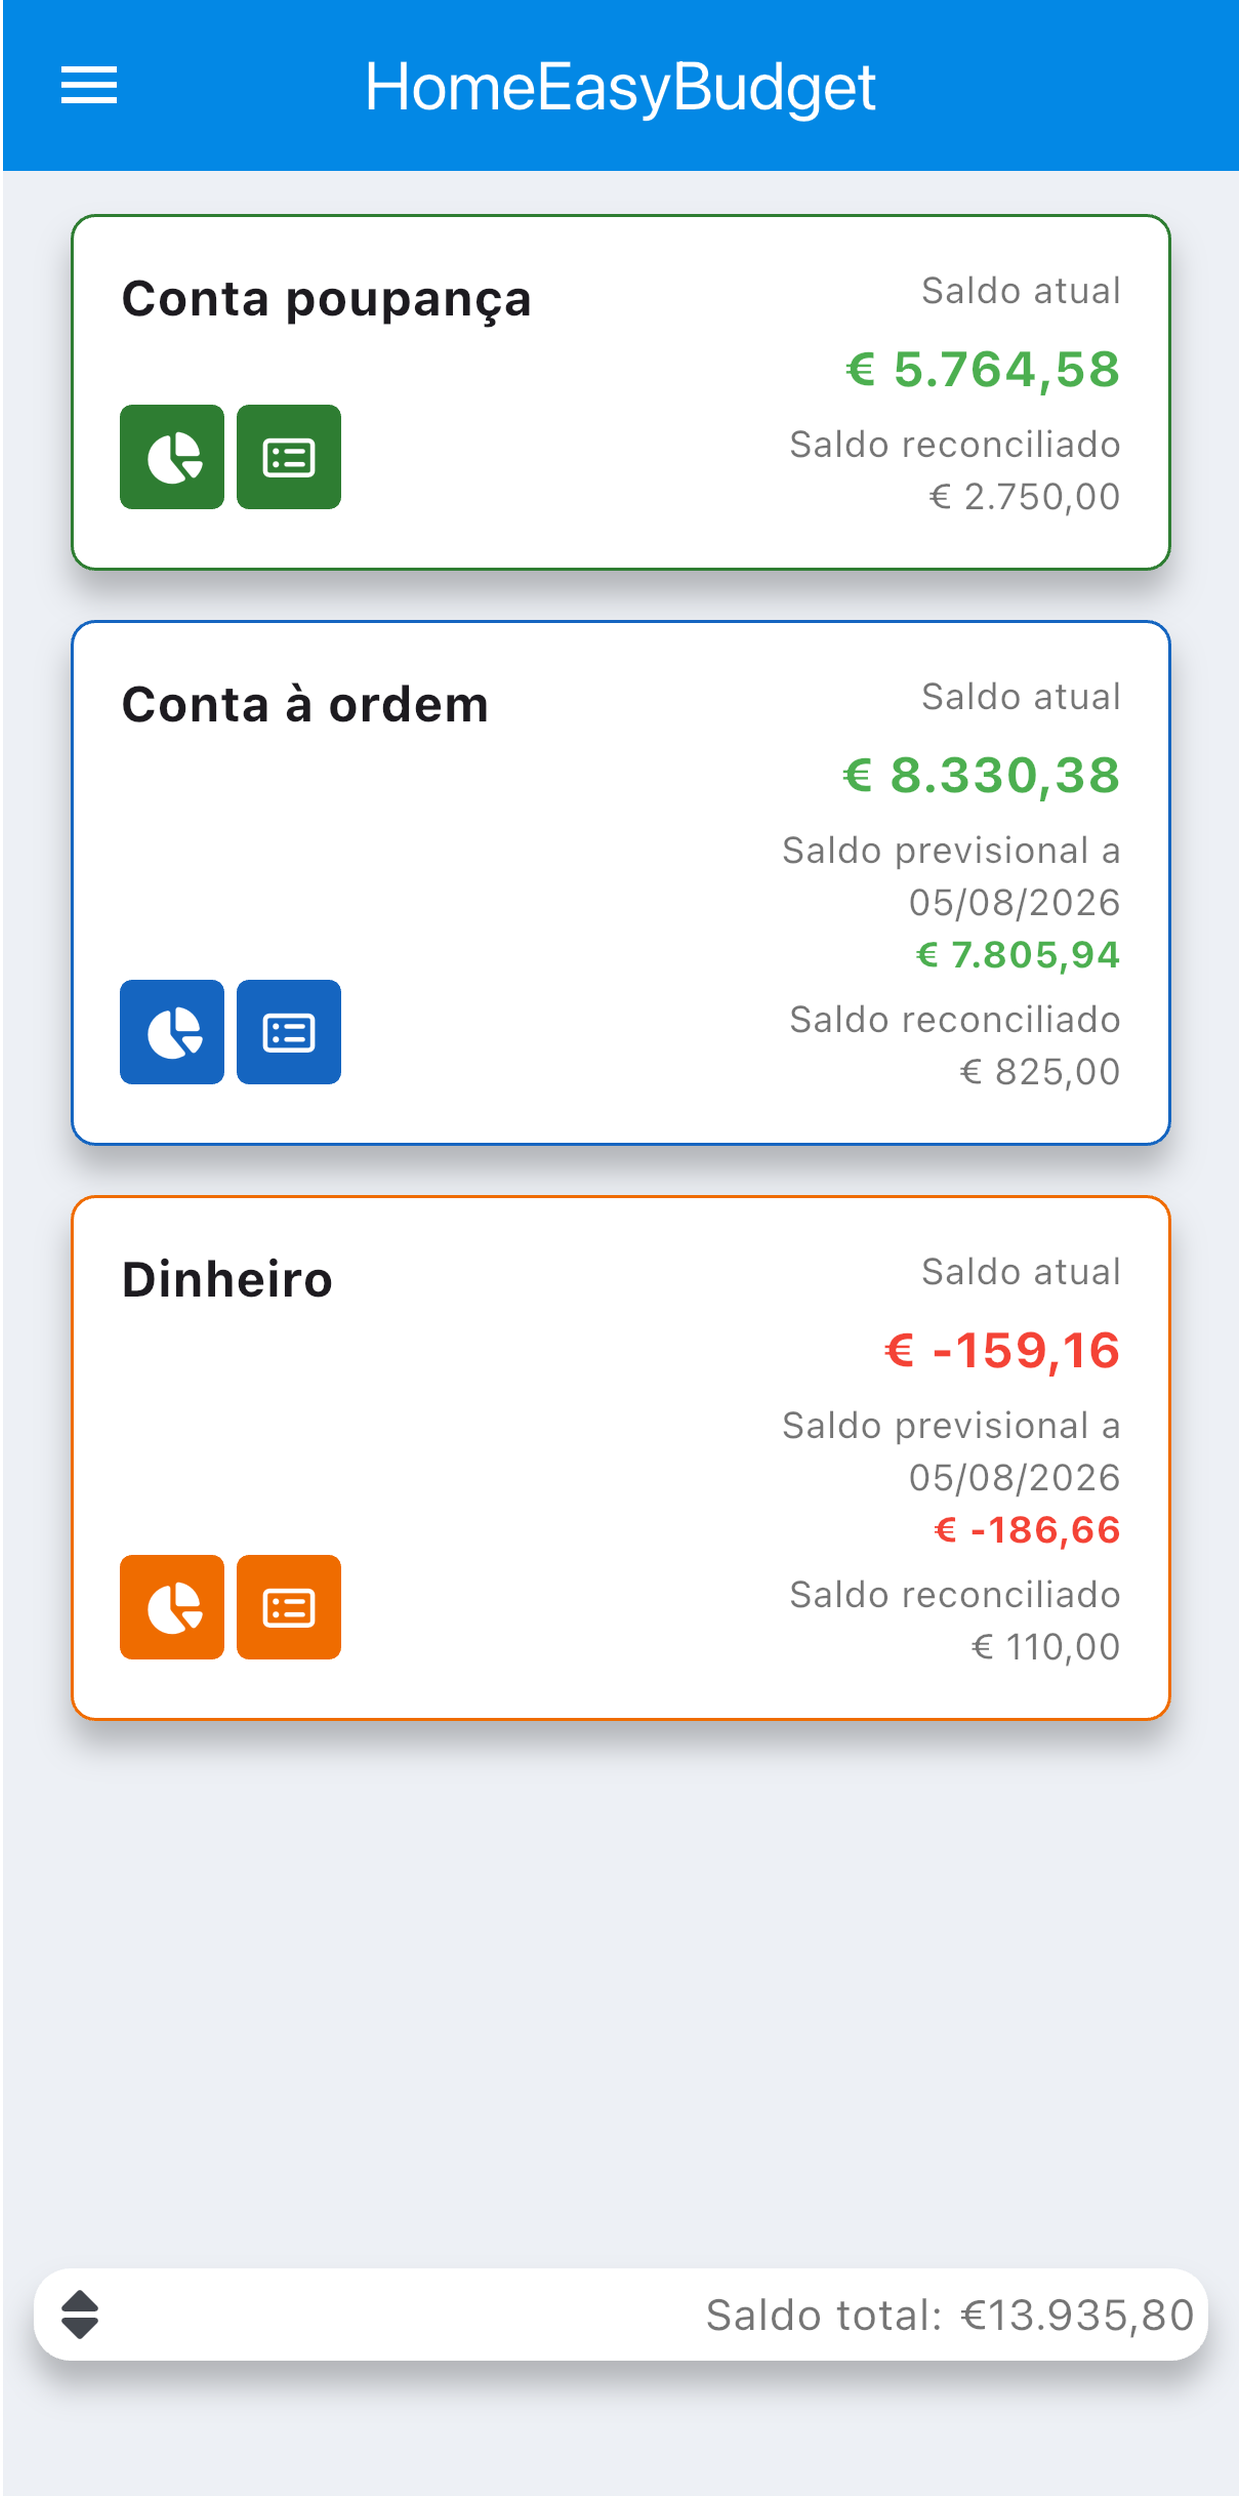Open the hamburger navigation menu
This screenshot has width=1242, height=2496.
89,85
